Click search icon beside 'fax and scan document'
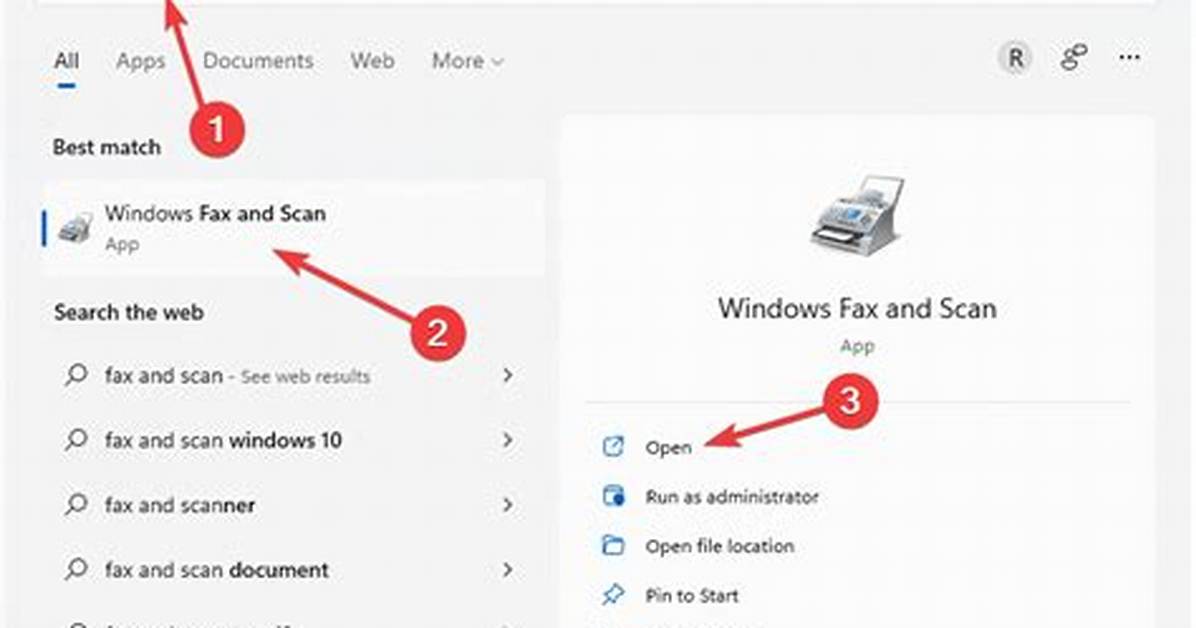The image size is (1196, 628). (x=76, y=569)
